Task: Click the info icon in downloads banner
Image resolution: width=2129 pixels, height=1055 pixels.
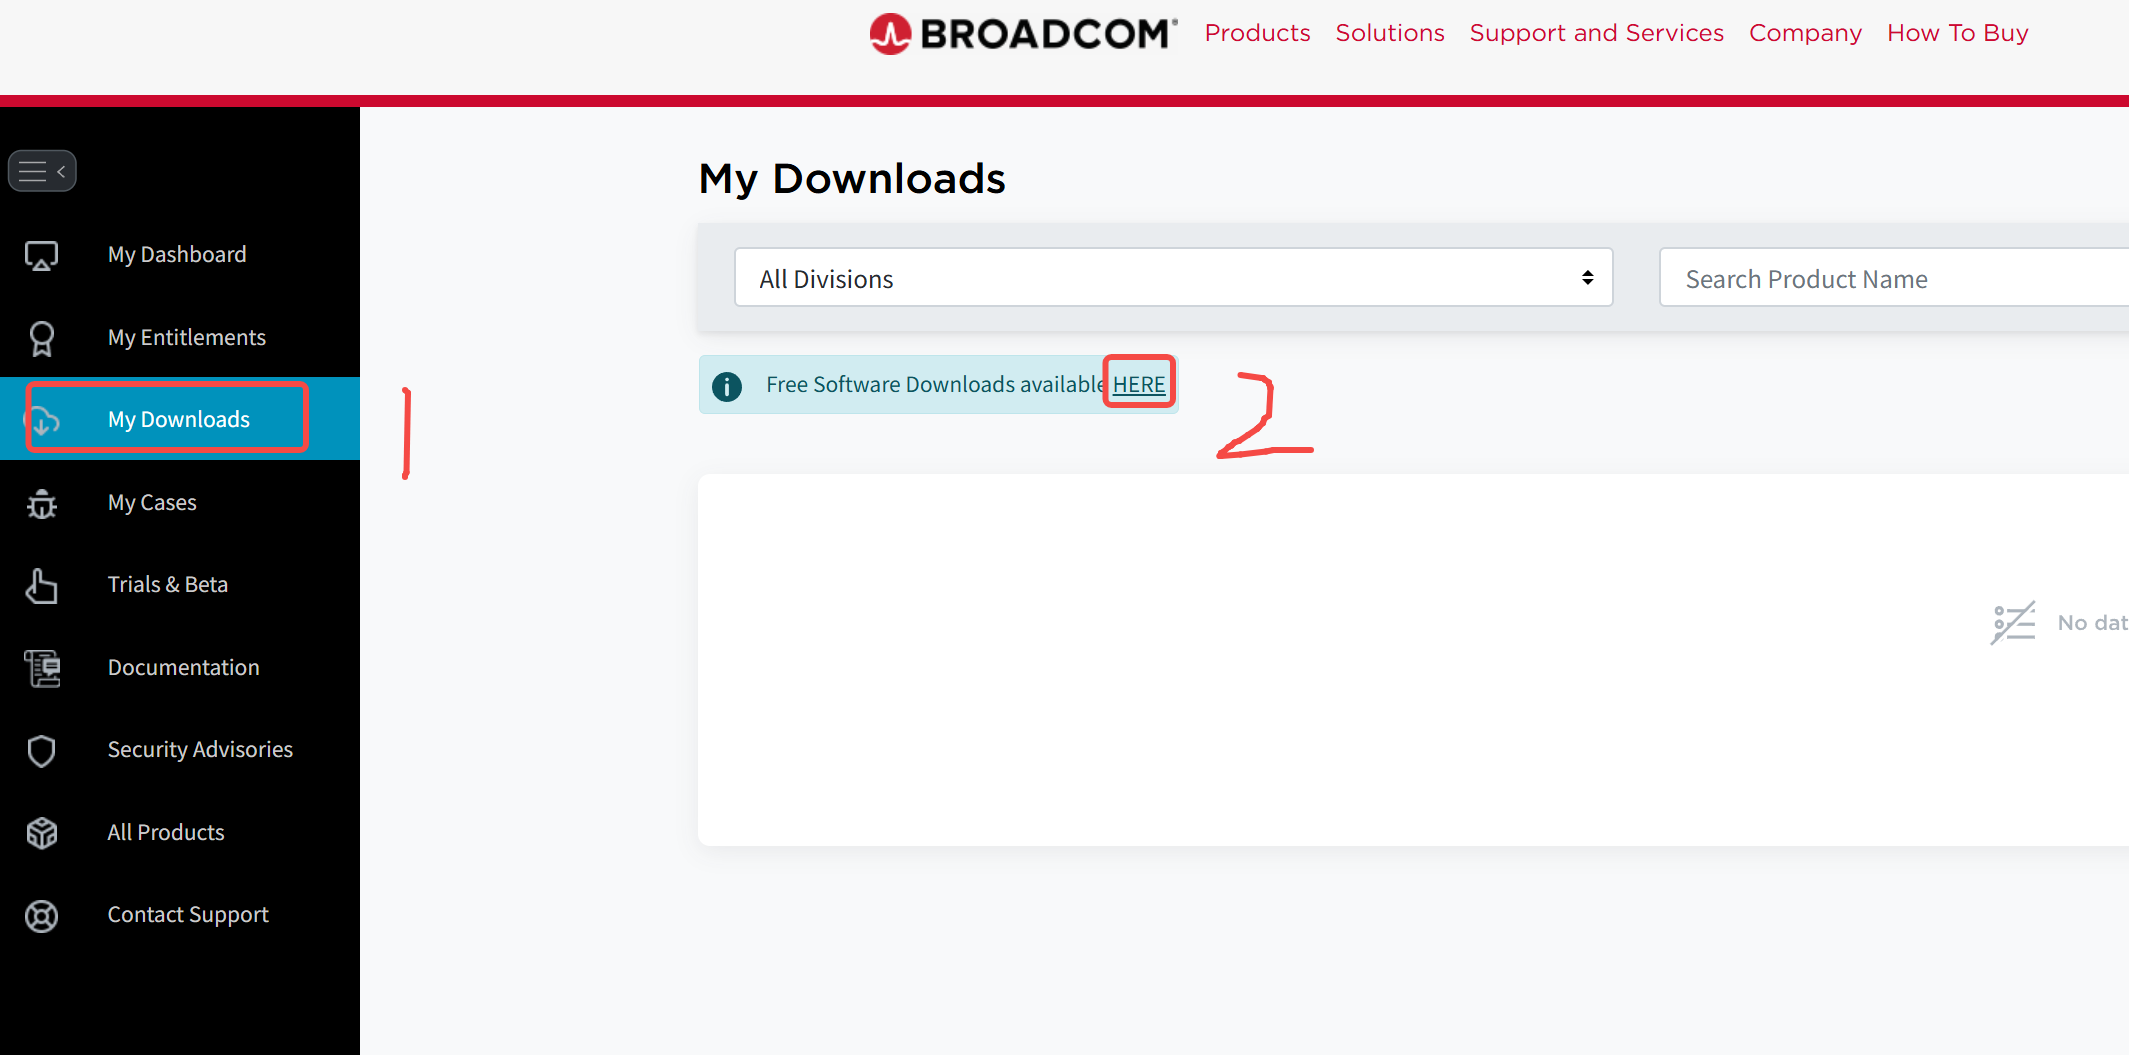Action: pos(727,386)
